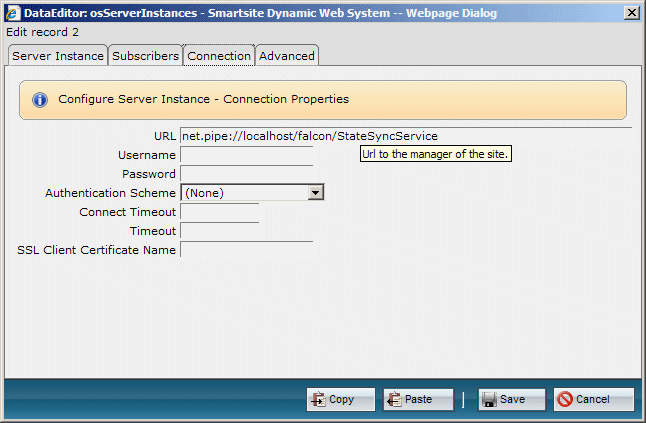Switch to the Server Instance tab
The height and width of the screenshot is (423, 646).
58,56
